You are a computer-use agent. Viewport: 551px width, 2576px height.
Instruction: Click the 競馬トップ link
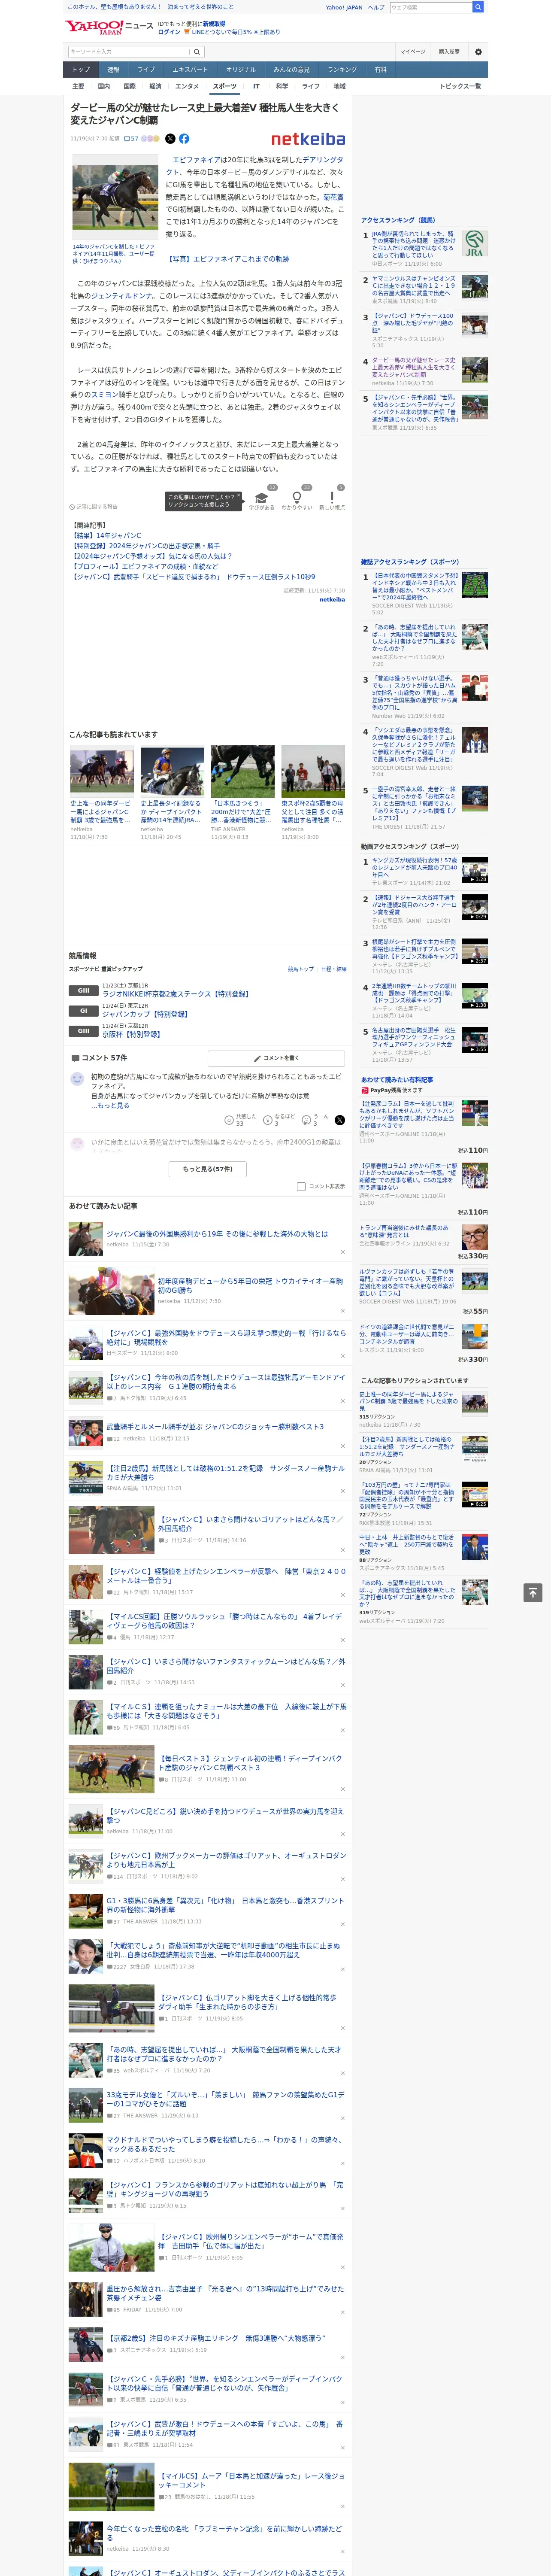pos(301,969)
